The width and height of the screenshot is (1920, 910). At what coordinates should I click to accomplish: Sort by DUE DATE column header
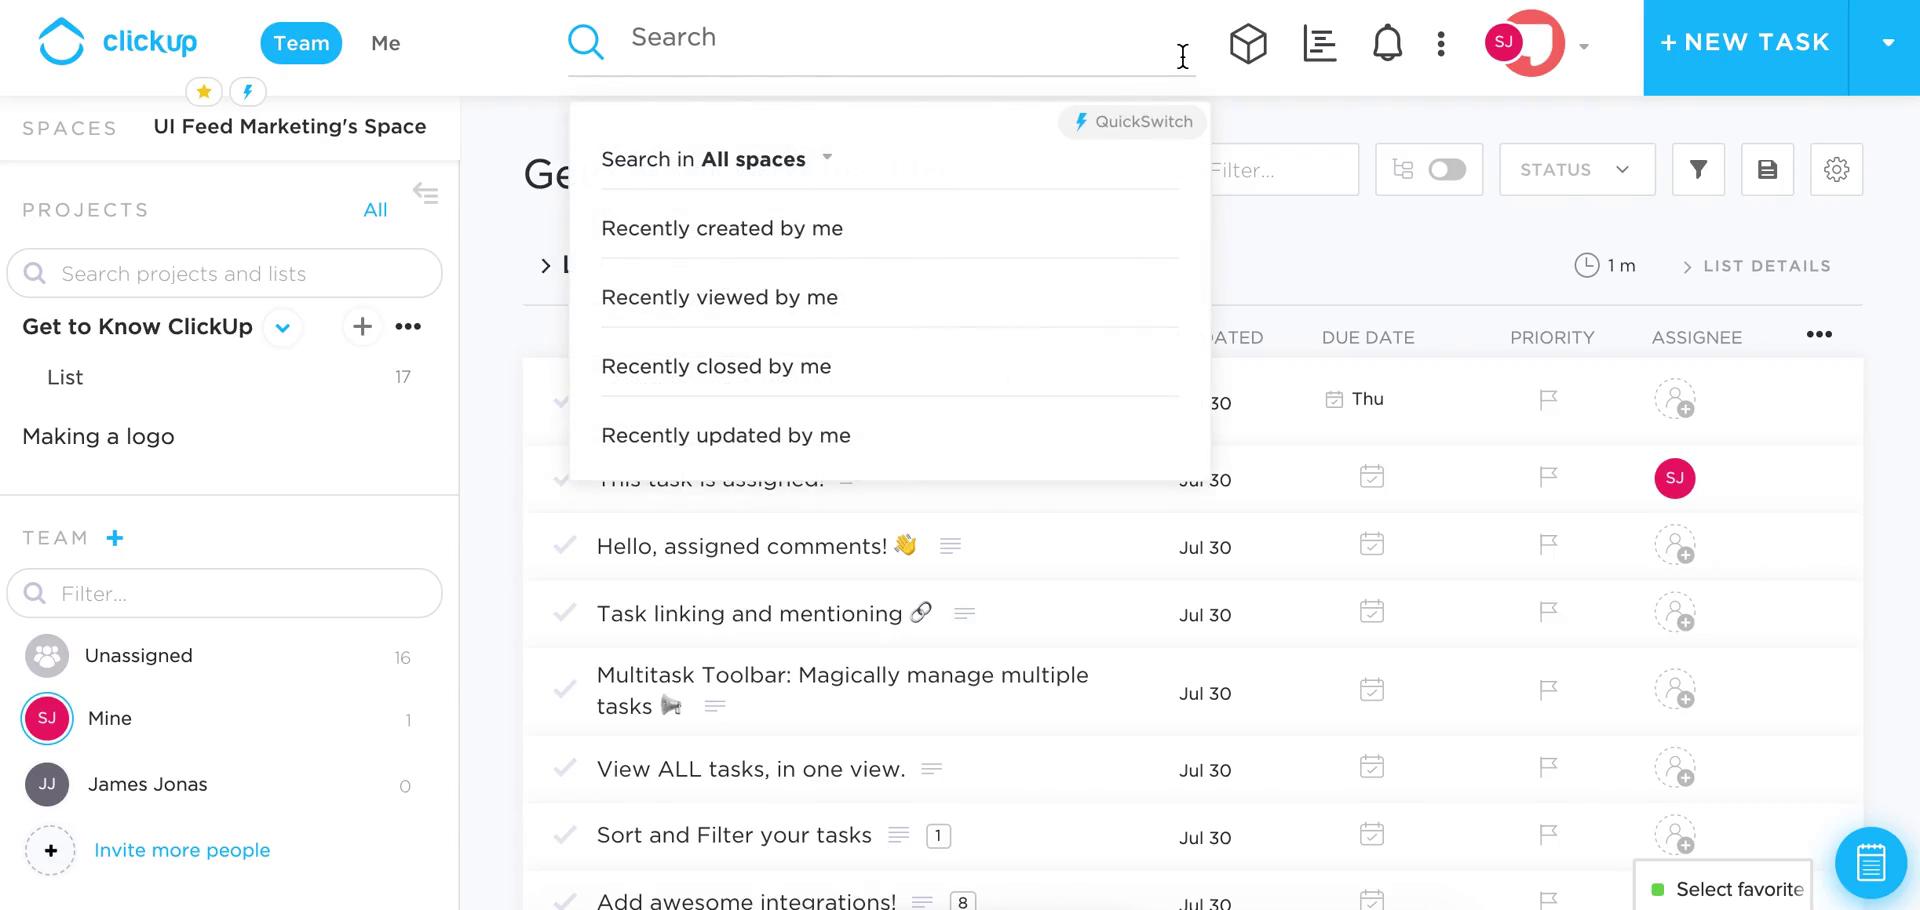[x=1368, y=337]
